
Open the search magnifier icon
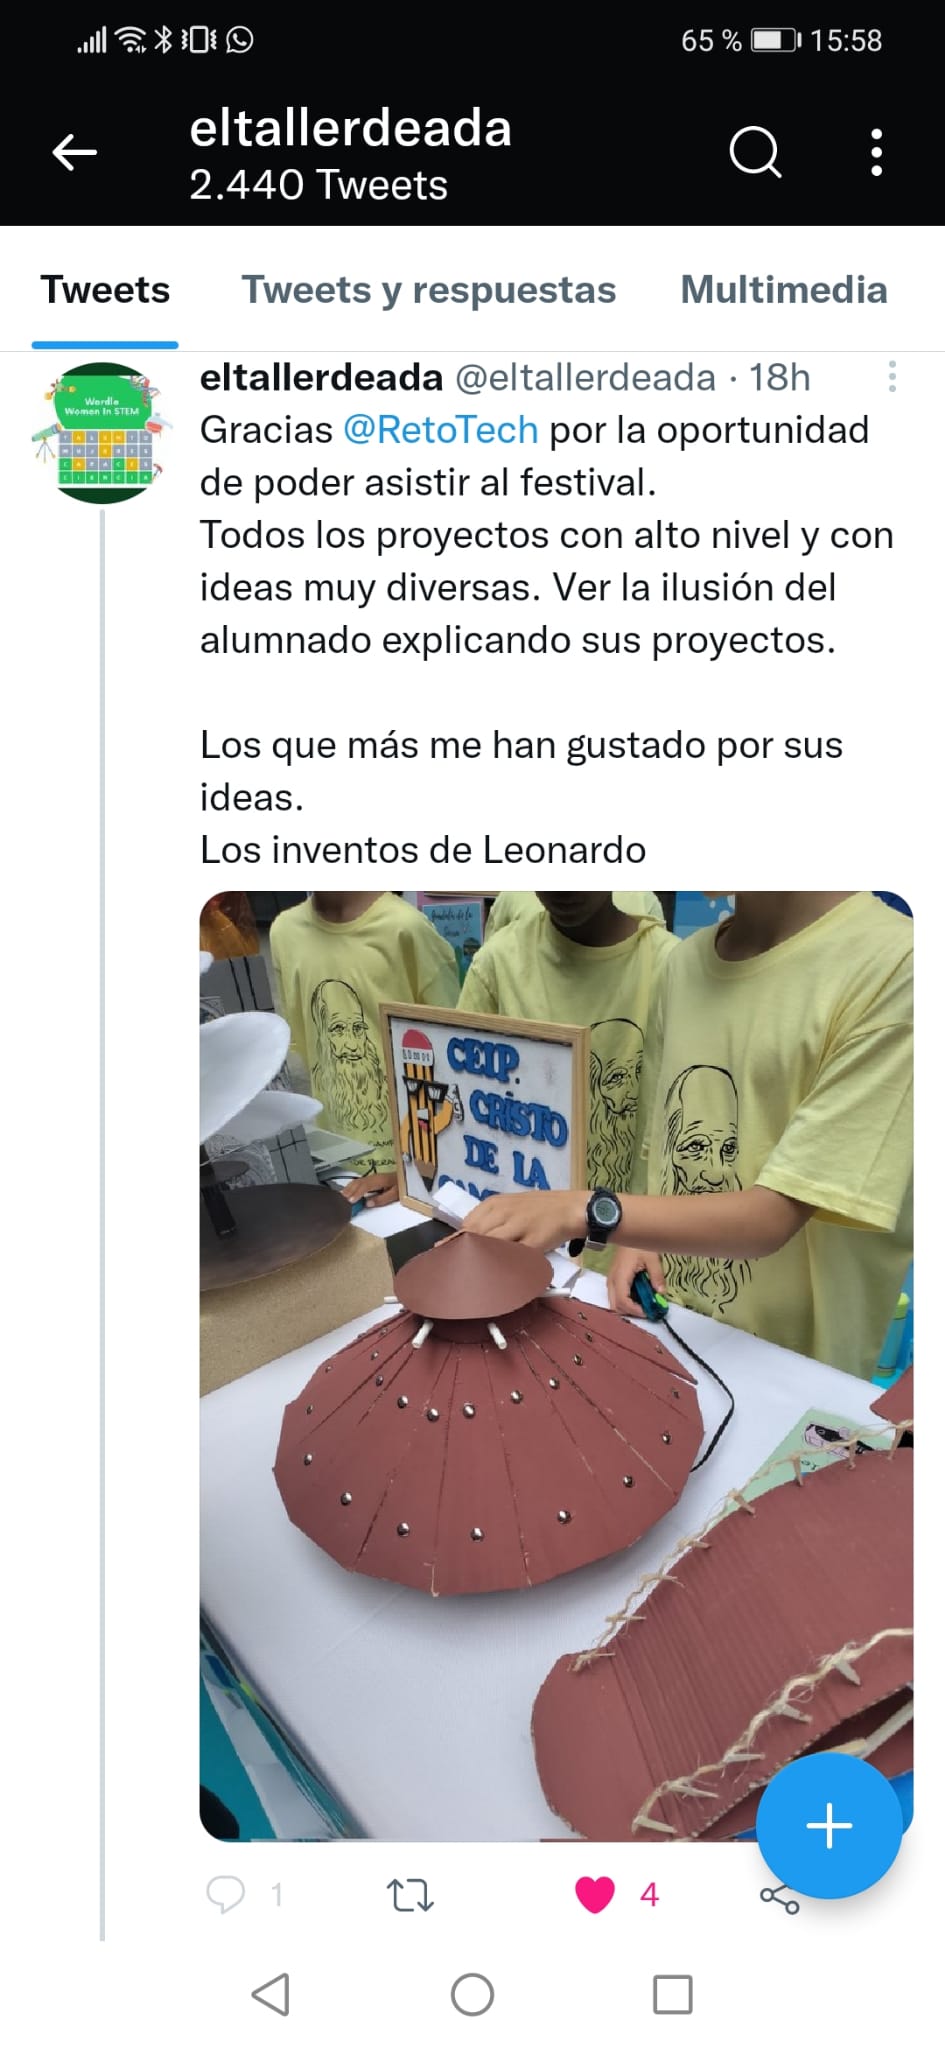pyautogui.click(x=755, y=153)
